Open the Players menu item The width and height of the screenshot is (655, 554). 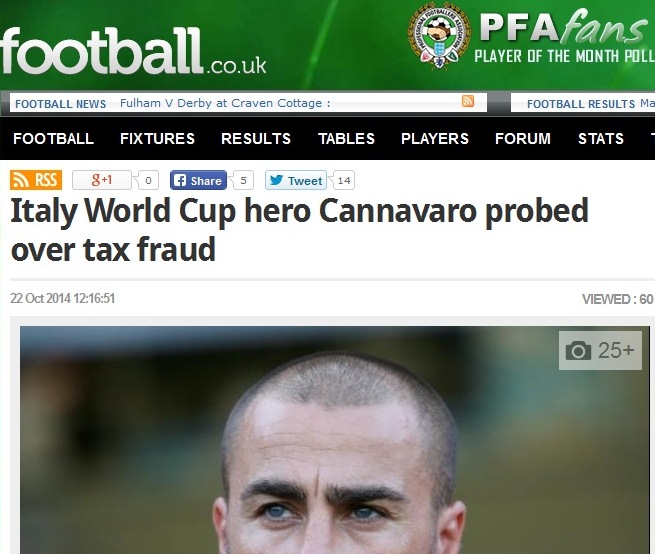pyautogui.click(x=435, y=138)
